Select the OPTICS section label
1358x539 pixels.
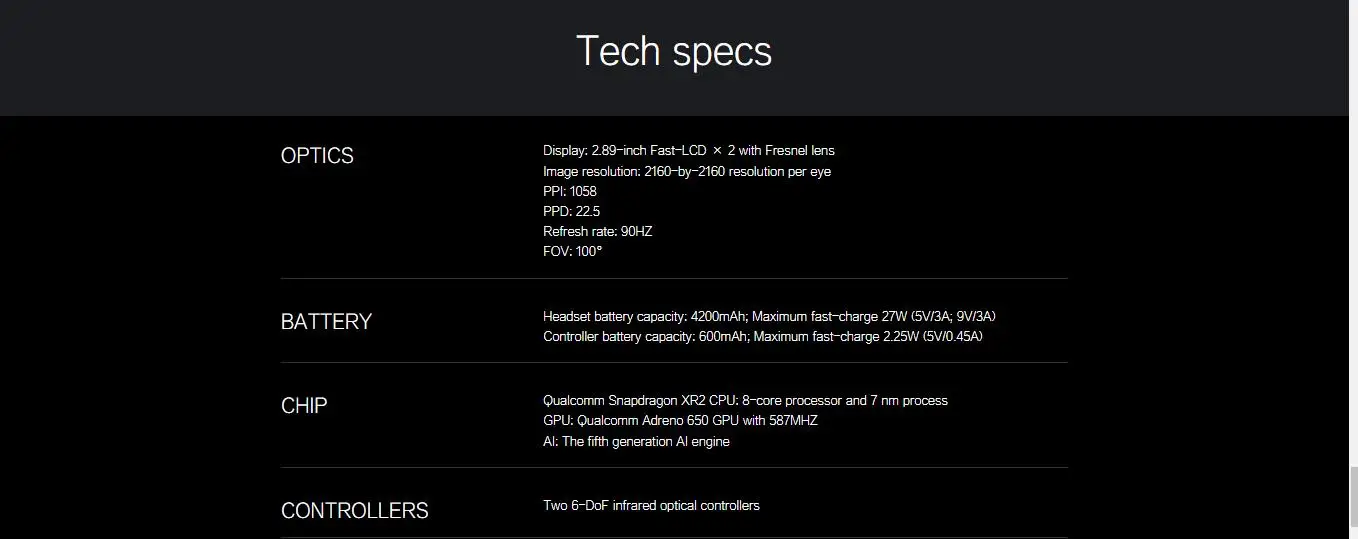click(x=317, y=156)
